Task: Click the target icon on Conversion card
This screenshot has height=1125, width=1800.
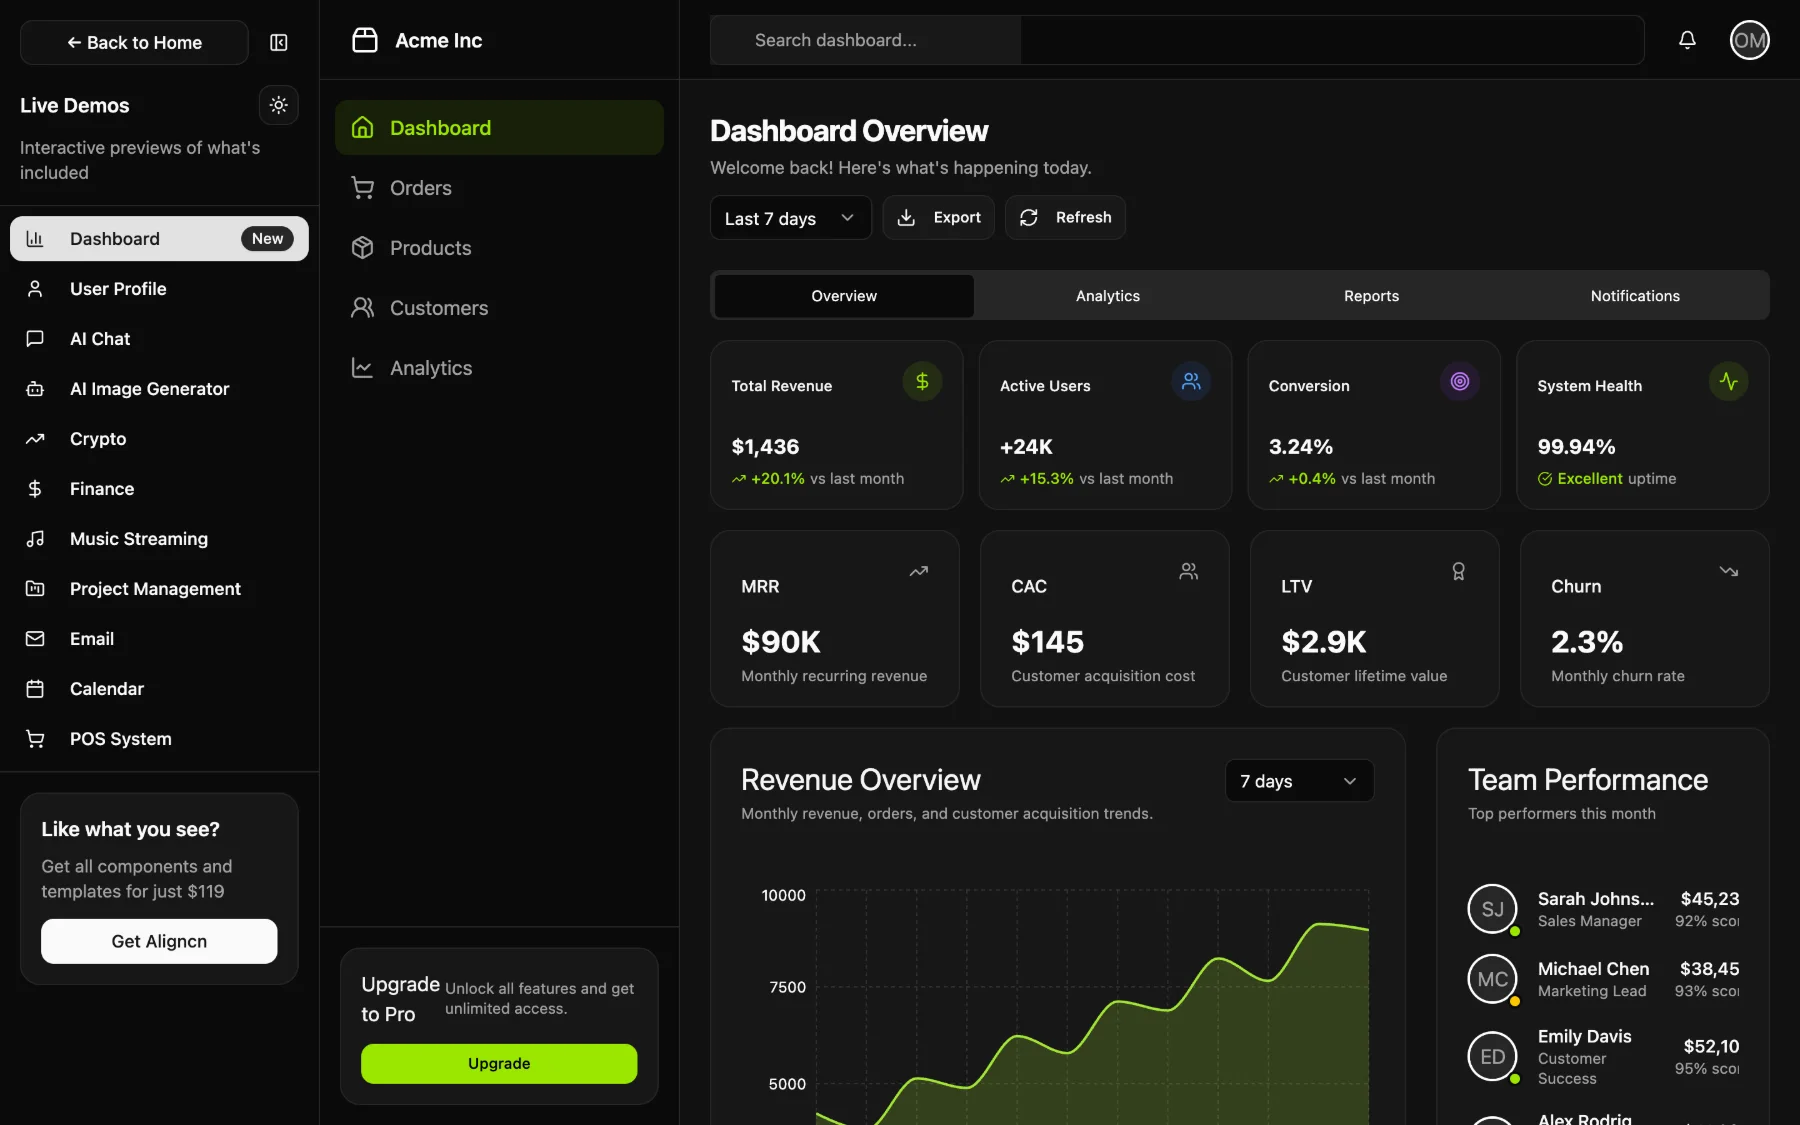Action: 1460,381
